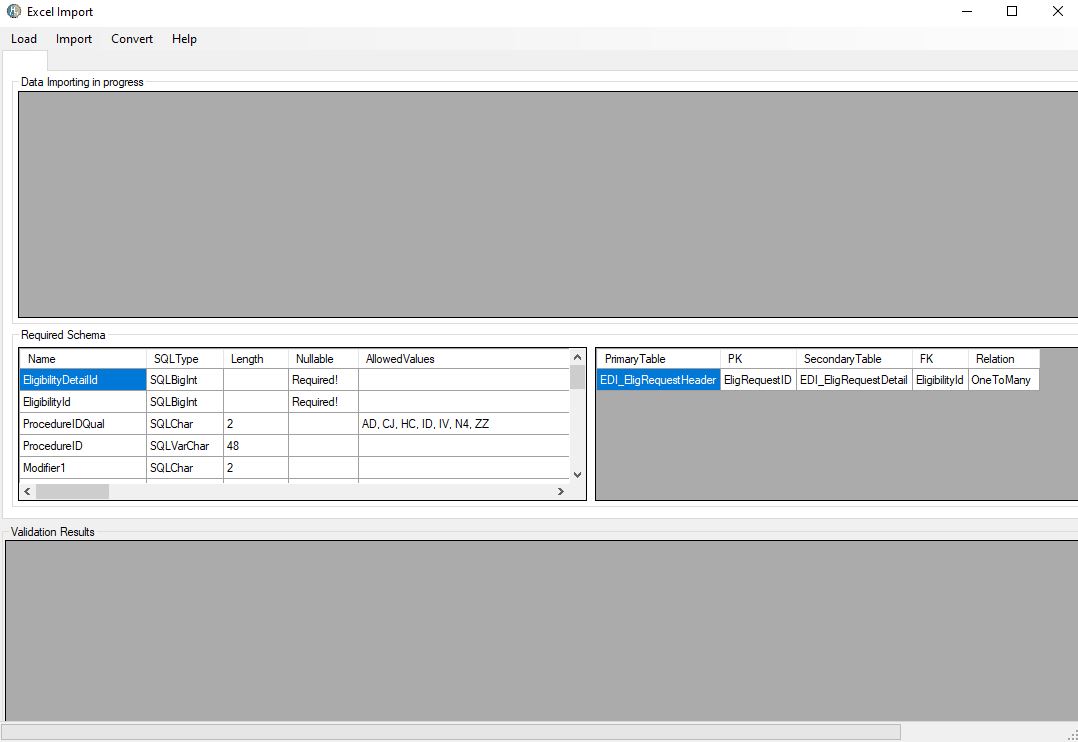
Task: Click the Excel Import app icon in title bar
Action: point(14,12)
